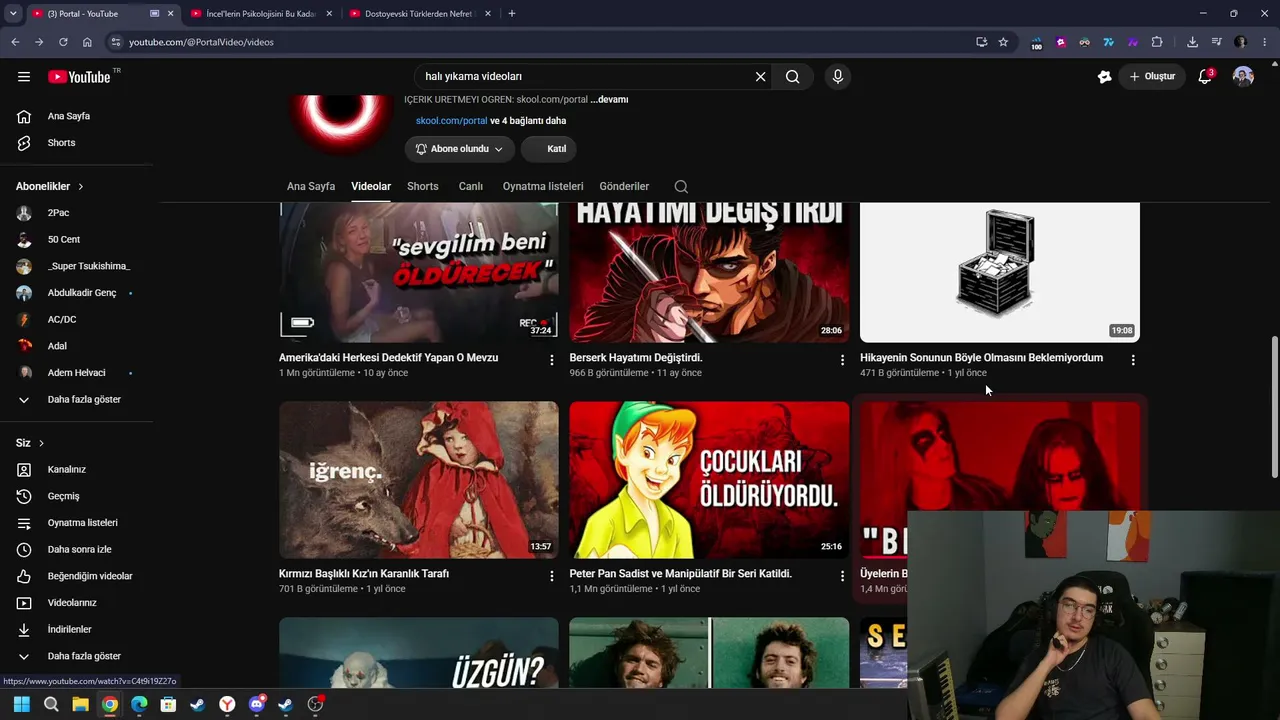
Task: Run the search with the magnifier button
Action: tap(793, 77)
